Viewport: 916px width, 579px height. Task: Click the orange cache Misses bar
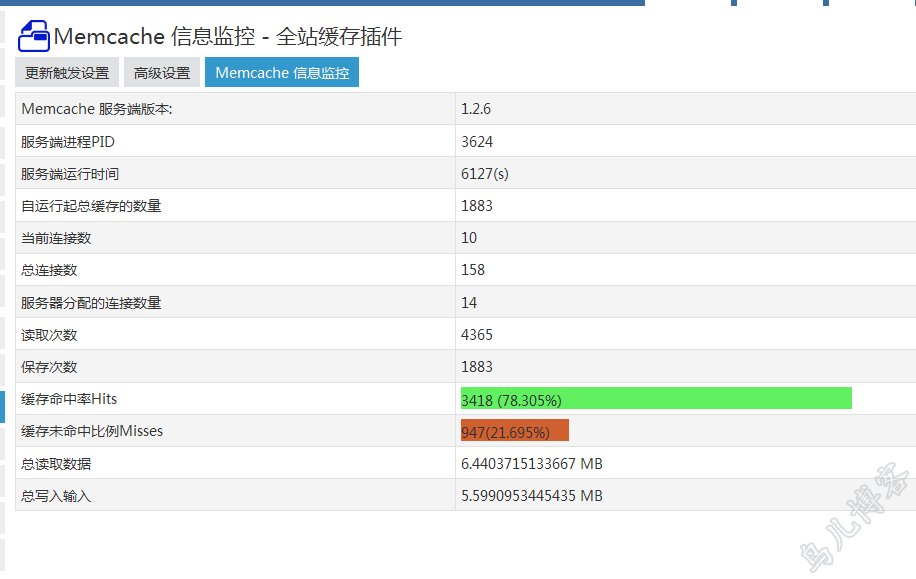click(515, 431)
